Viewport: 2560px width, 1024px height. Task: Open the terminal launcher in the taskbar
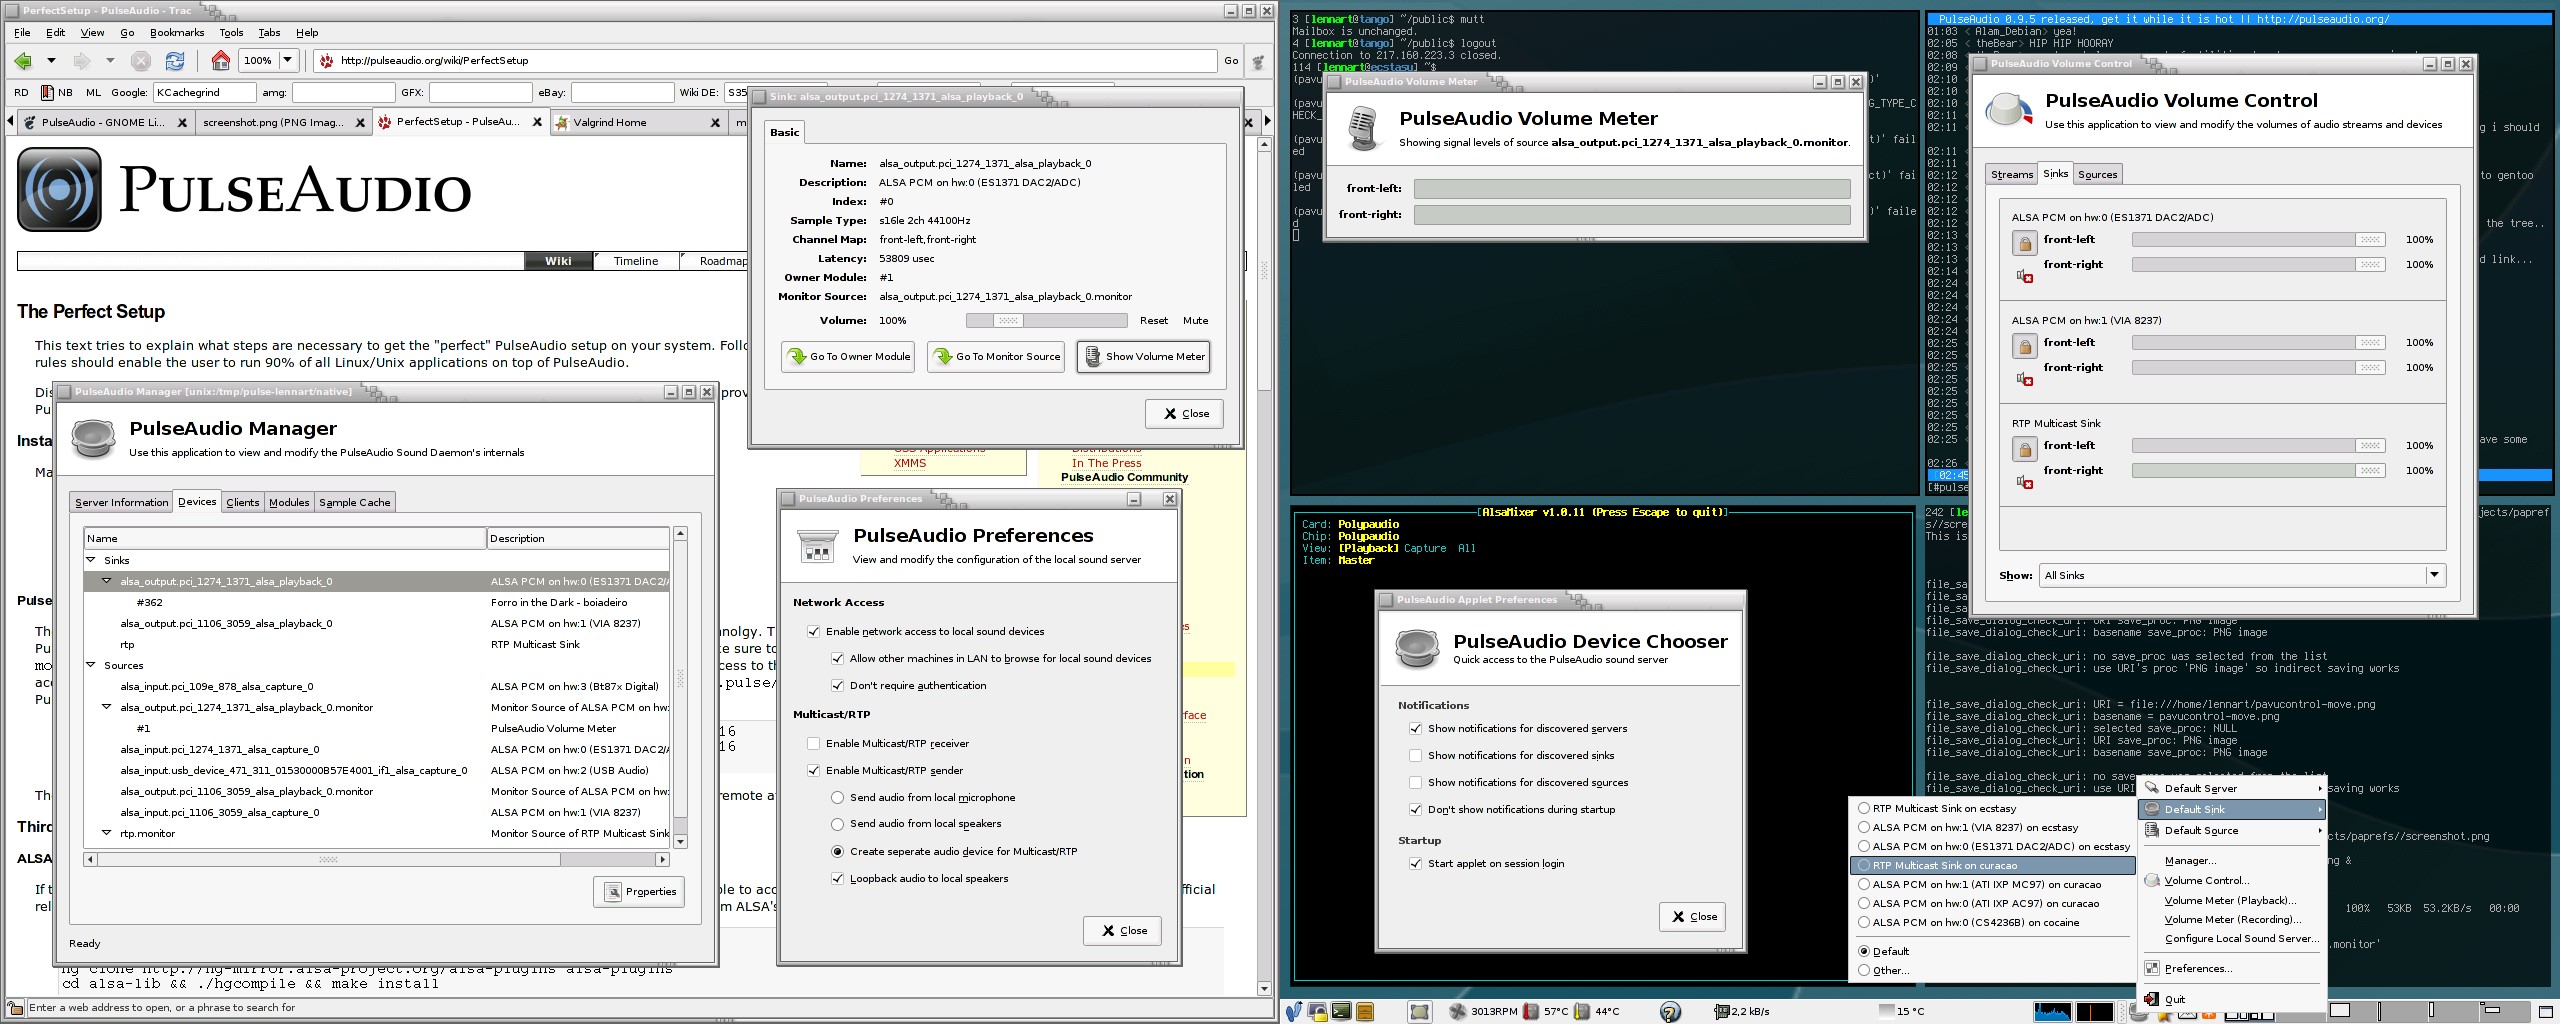click(1341, 1012)
